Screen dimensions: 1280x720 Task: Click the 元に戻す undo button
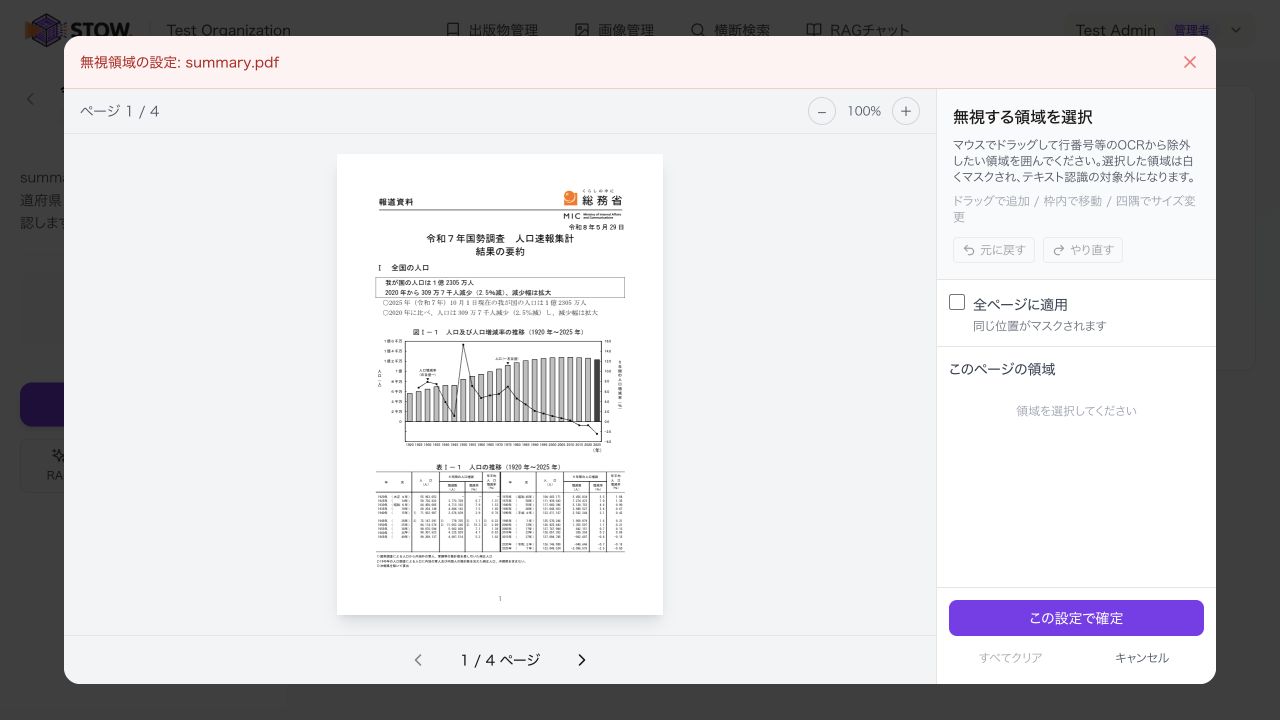(994, 250)
